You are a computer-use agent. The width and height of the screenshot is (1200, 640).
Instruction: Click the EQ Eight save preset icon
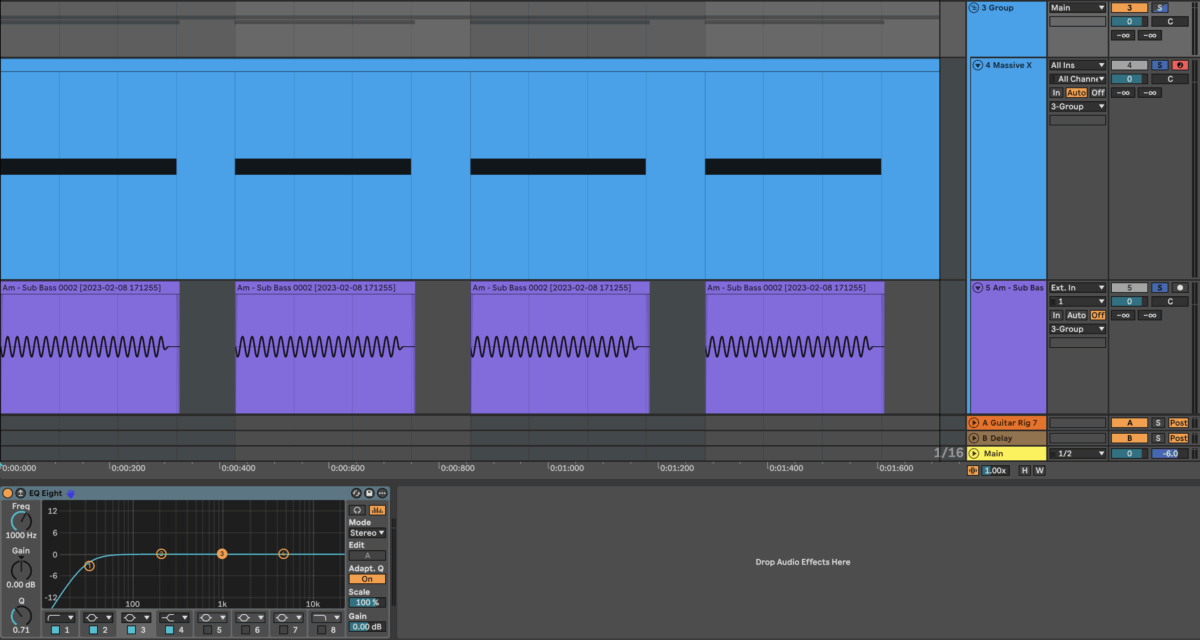369,493
